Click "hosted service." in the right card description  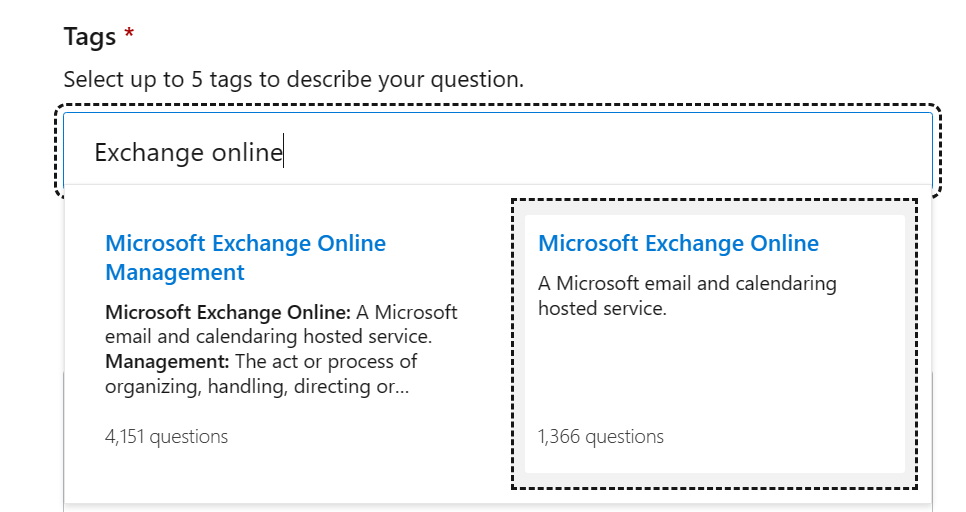coord(601,309)
